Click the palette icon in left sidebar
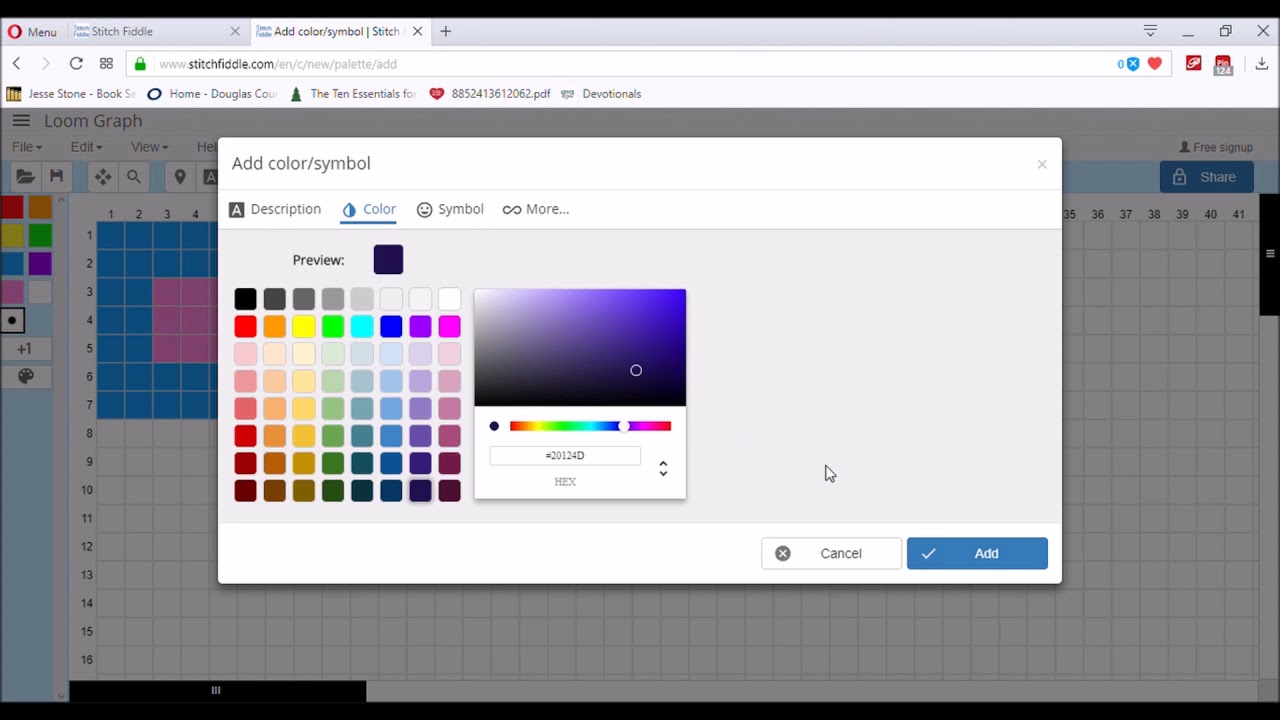The width and height of the screenshot is (1280, 720). tap(26, 376)
